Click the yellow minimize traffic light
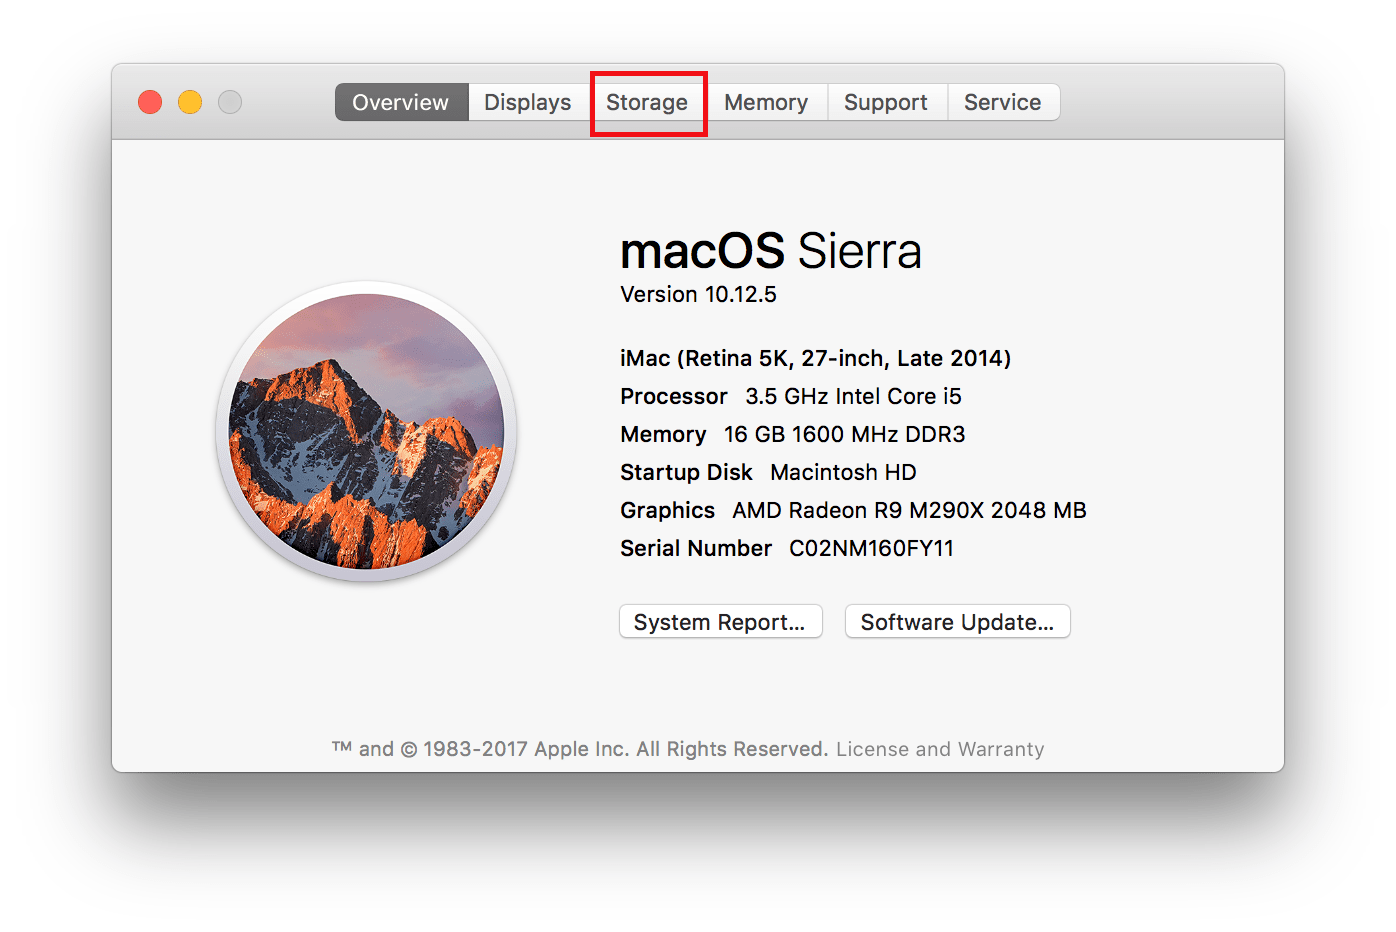The width and height of the screenshot is (1396, 932). pos(189,101)
